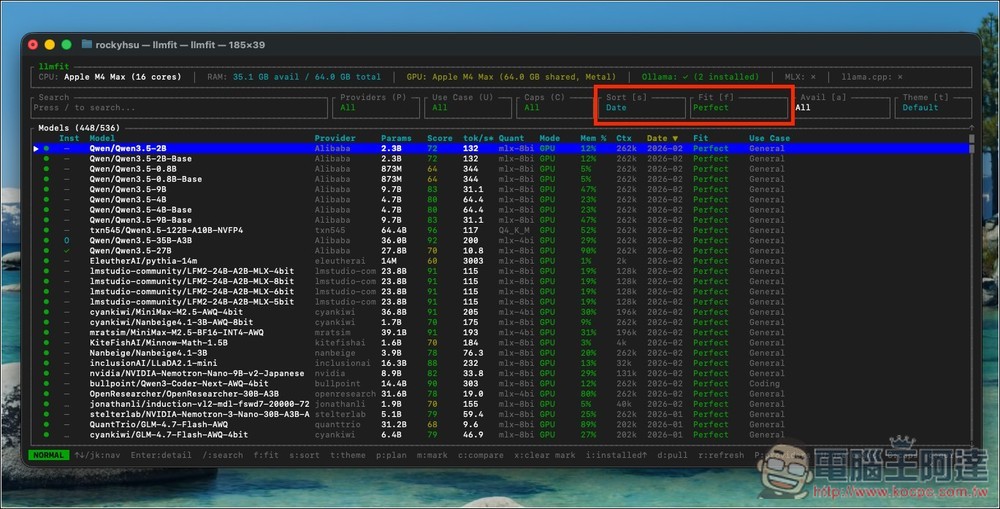Click the NORMAL mode badge in status bar
The image size is (1000, 509).
pos(48,455)
